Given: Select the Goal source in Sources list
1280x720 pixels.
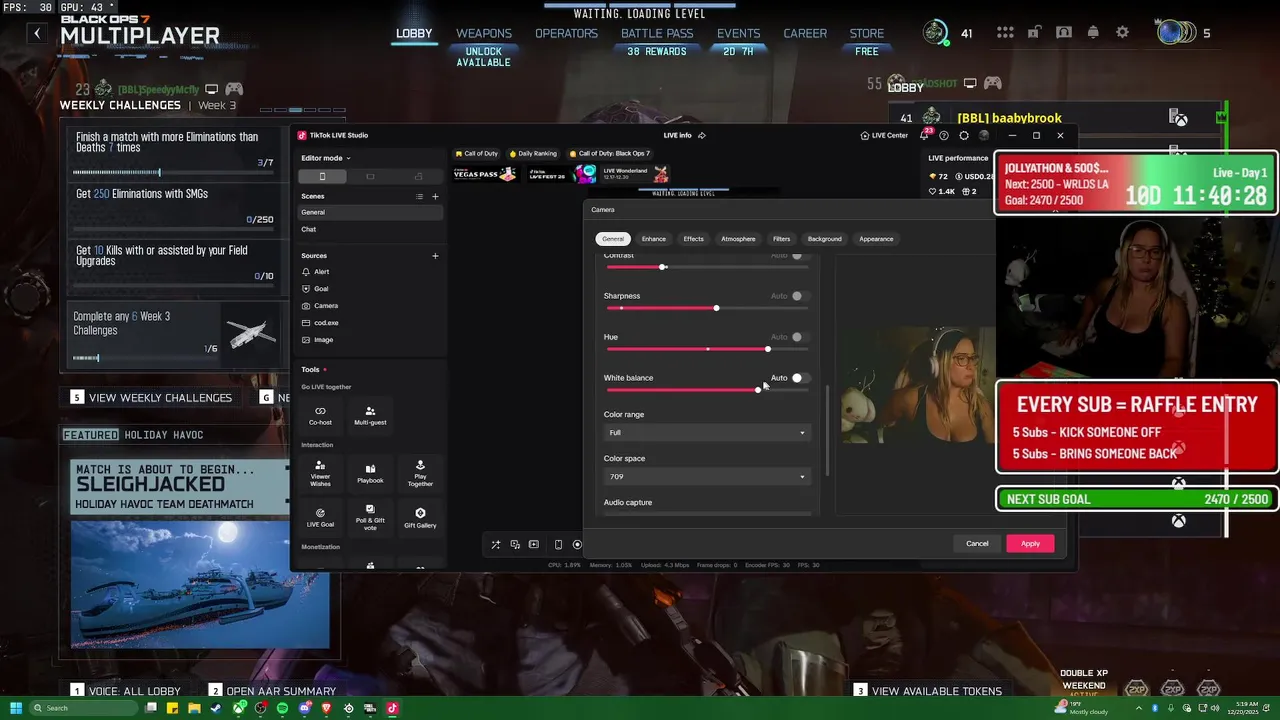Looking at the screenshot, I should pos(369,289).
